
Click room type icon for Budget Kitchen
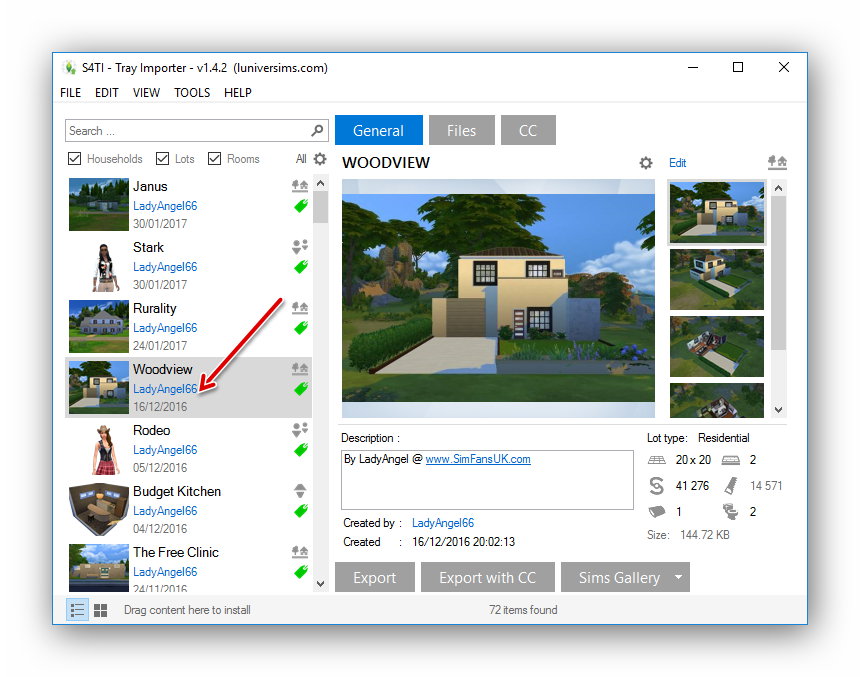[x=299, y=490]
